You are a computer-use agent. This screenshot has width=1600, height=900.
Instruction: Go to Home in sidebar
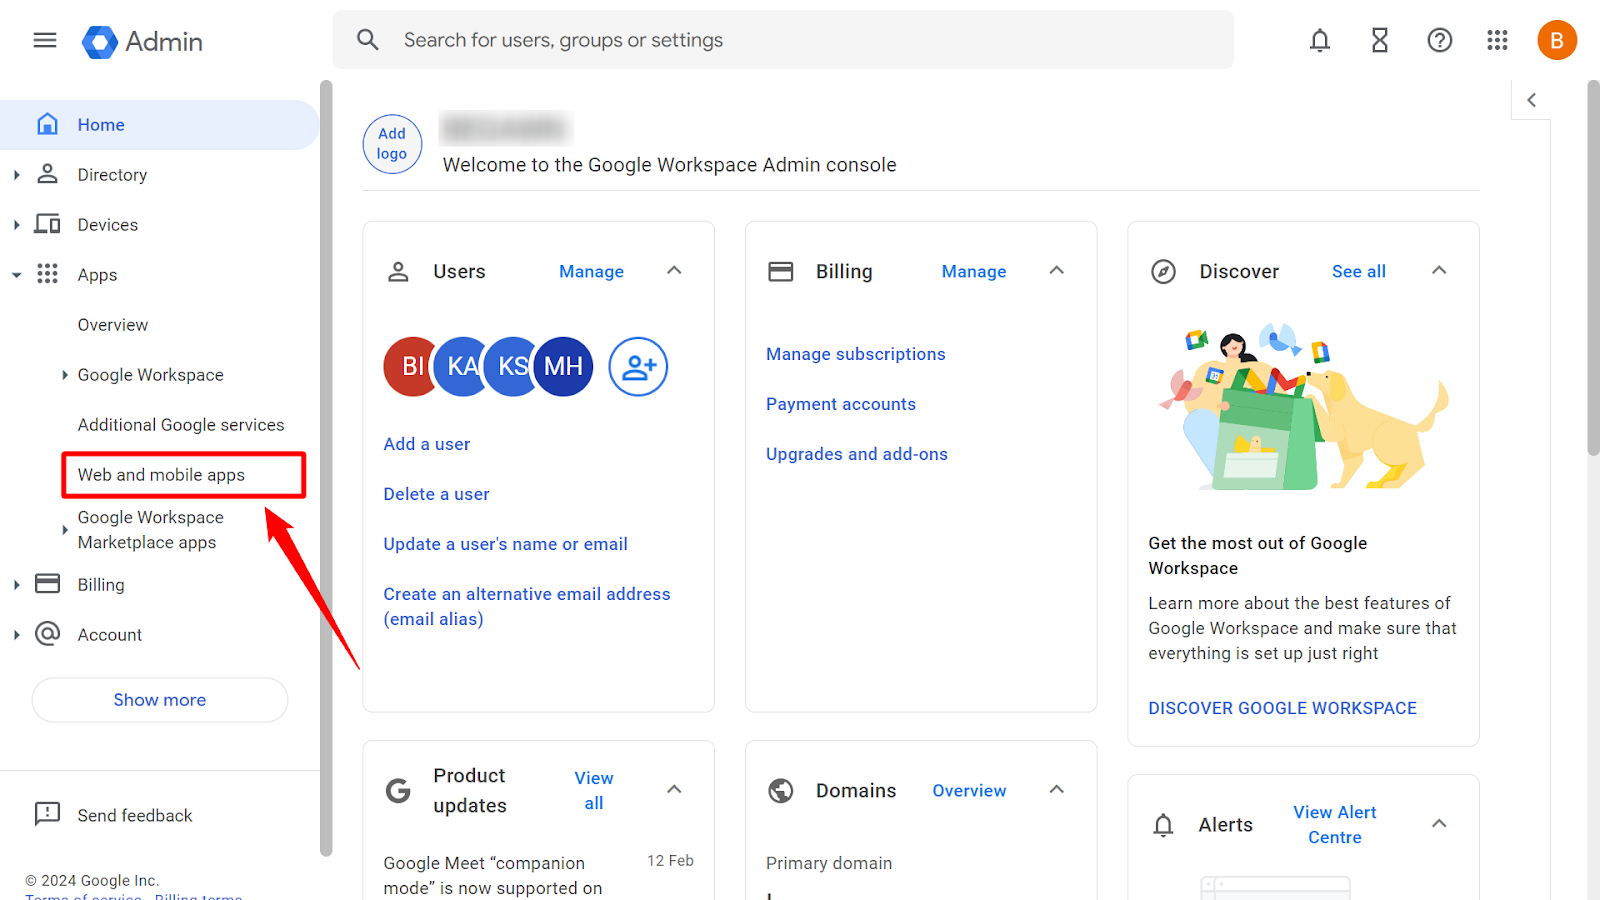159,125
